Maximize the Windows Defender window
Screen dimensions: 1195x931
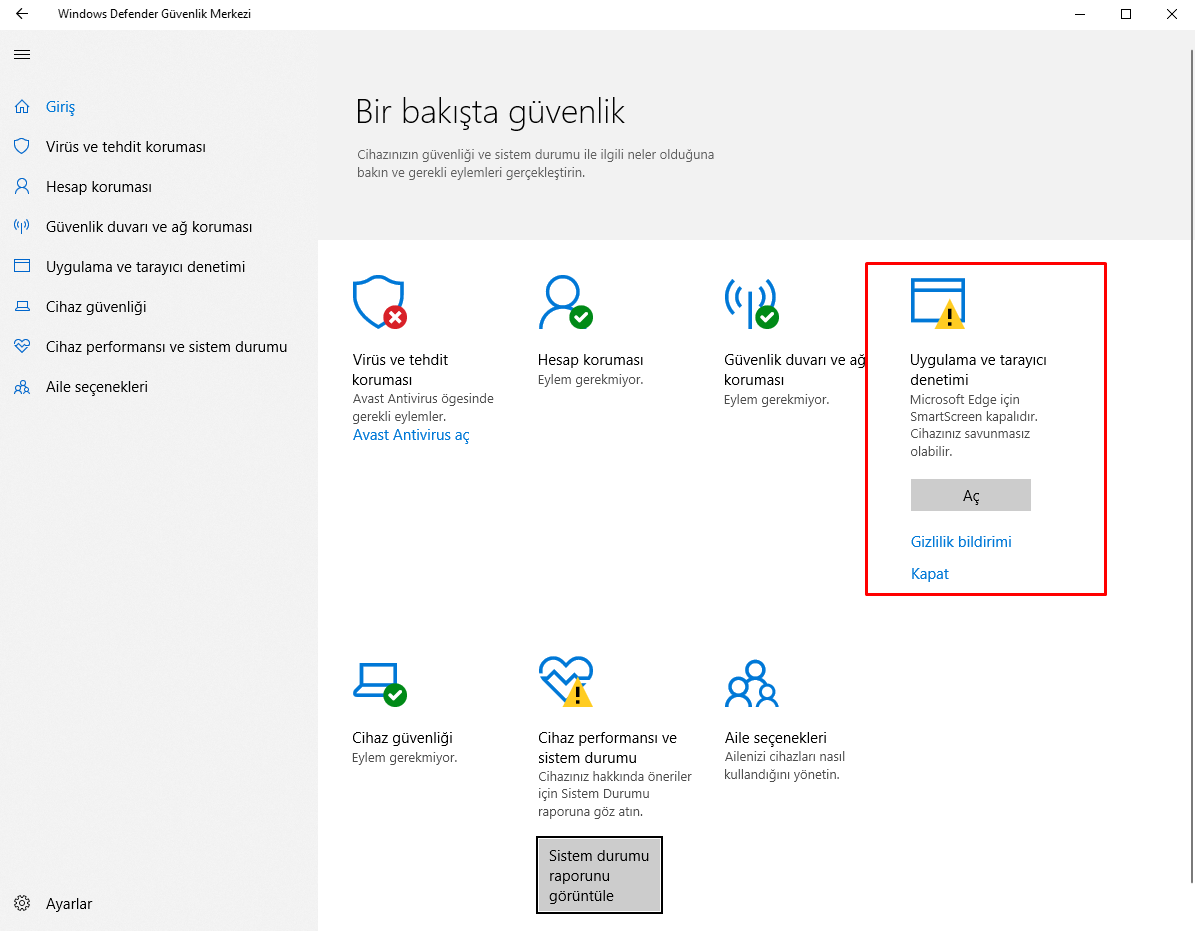1126,14
